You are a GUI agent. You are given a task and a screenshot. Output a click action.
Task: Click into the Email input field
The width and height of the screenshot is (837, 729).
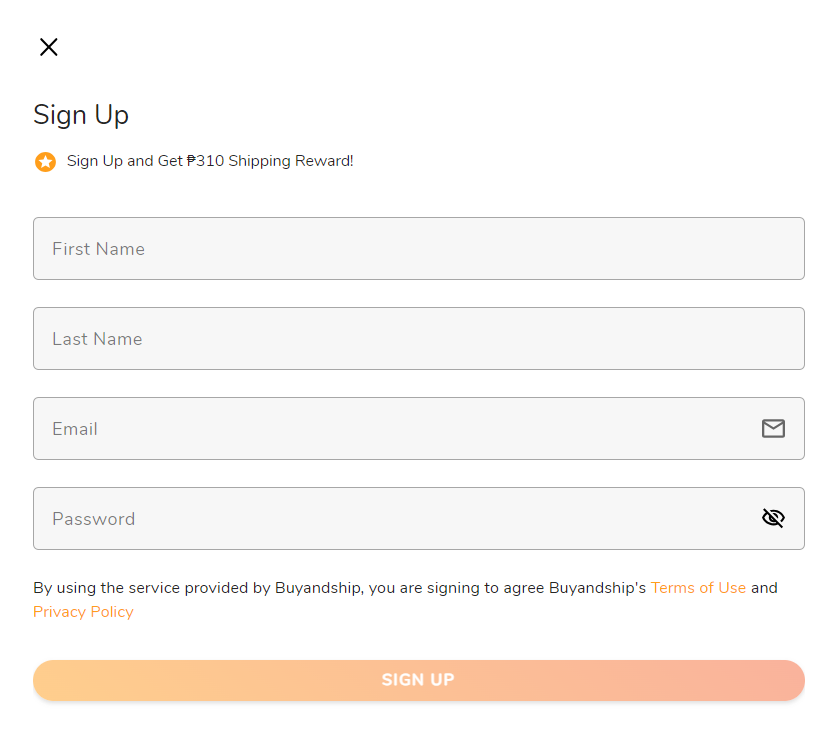(x=418, y=429)
